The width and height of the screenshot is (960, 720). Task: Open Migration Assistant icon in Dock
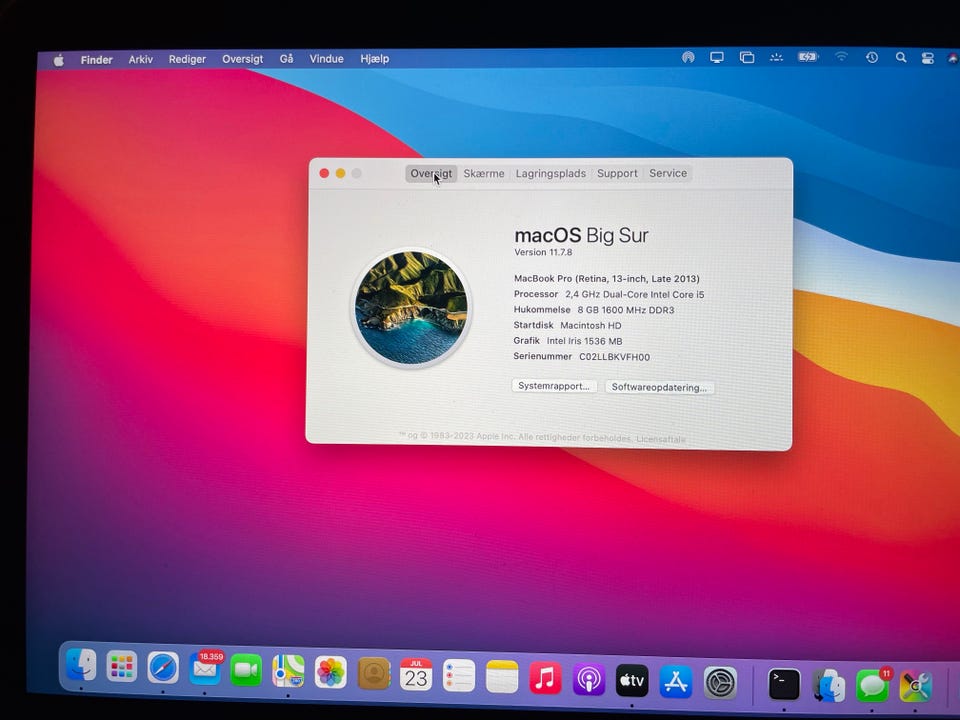pyautogui.click(x=828, y=685)
